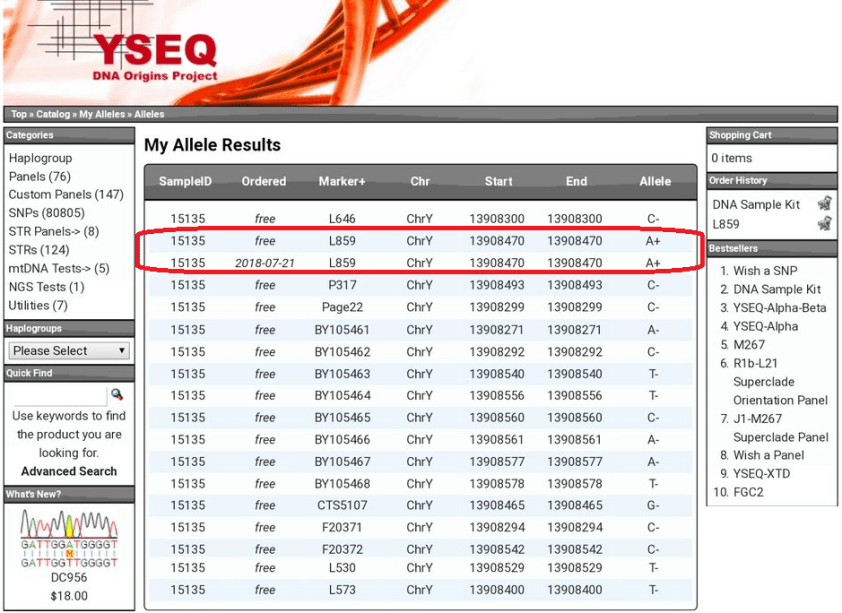
Task: Open Custom Panels (147) category
Action: 66,195
